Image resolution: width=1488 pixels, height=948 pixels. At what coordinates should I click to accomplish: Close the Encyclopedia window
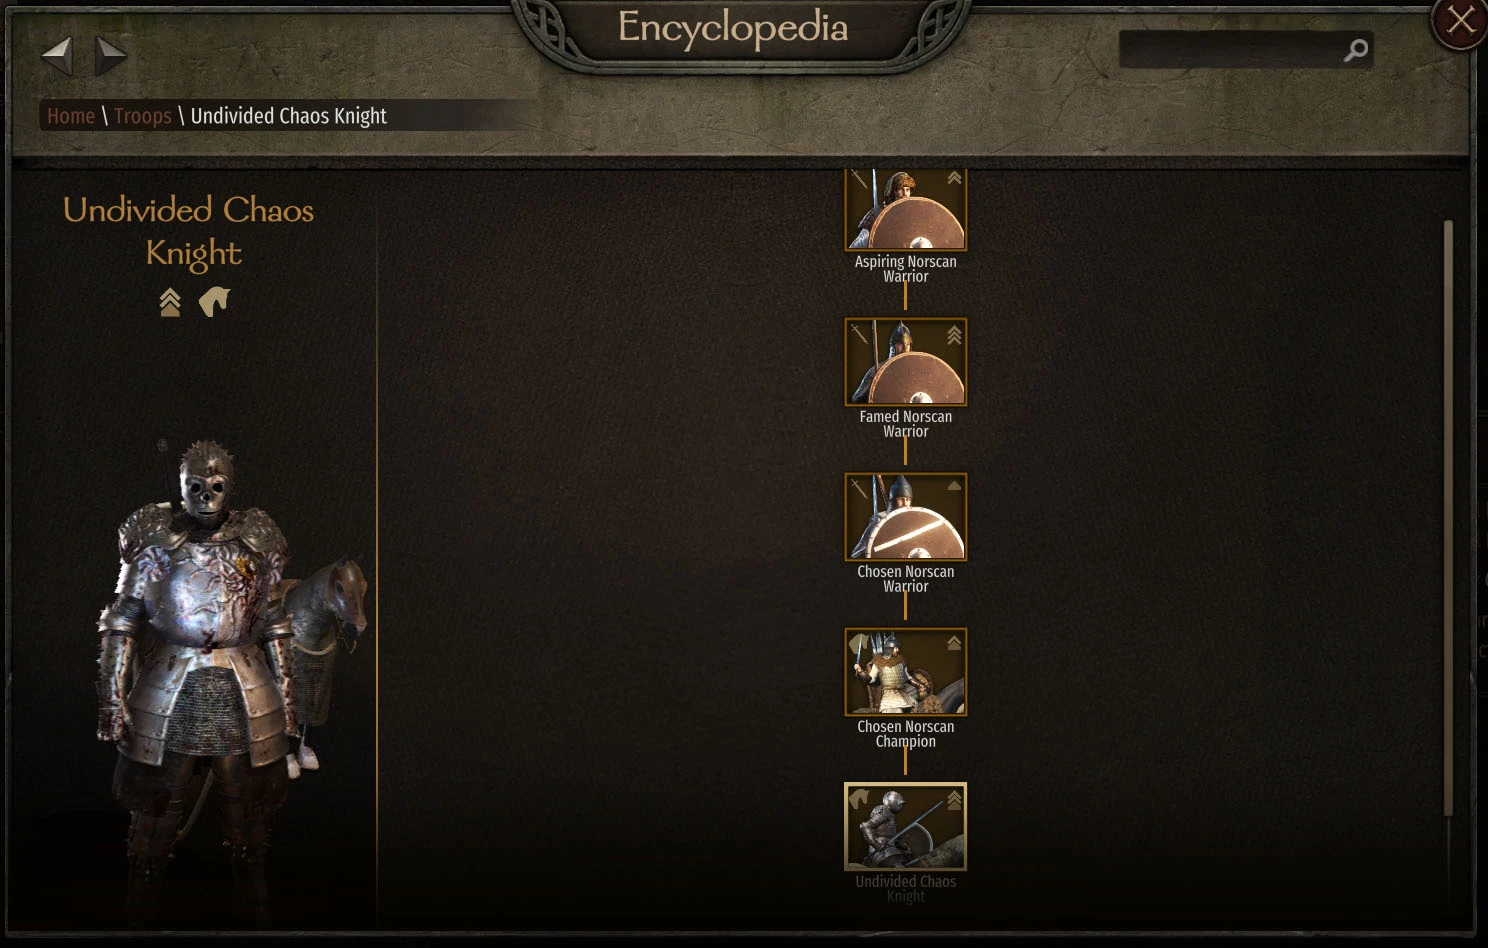coord(1460,21)
